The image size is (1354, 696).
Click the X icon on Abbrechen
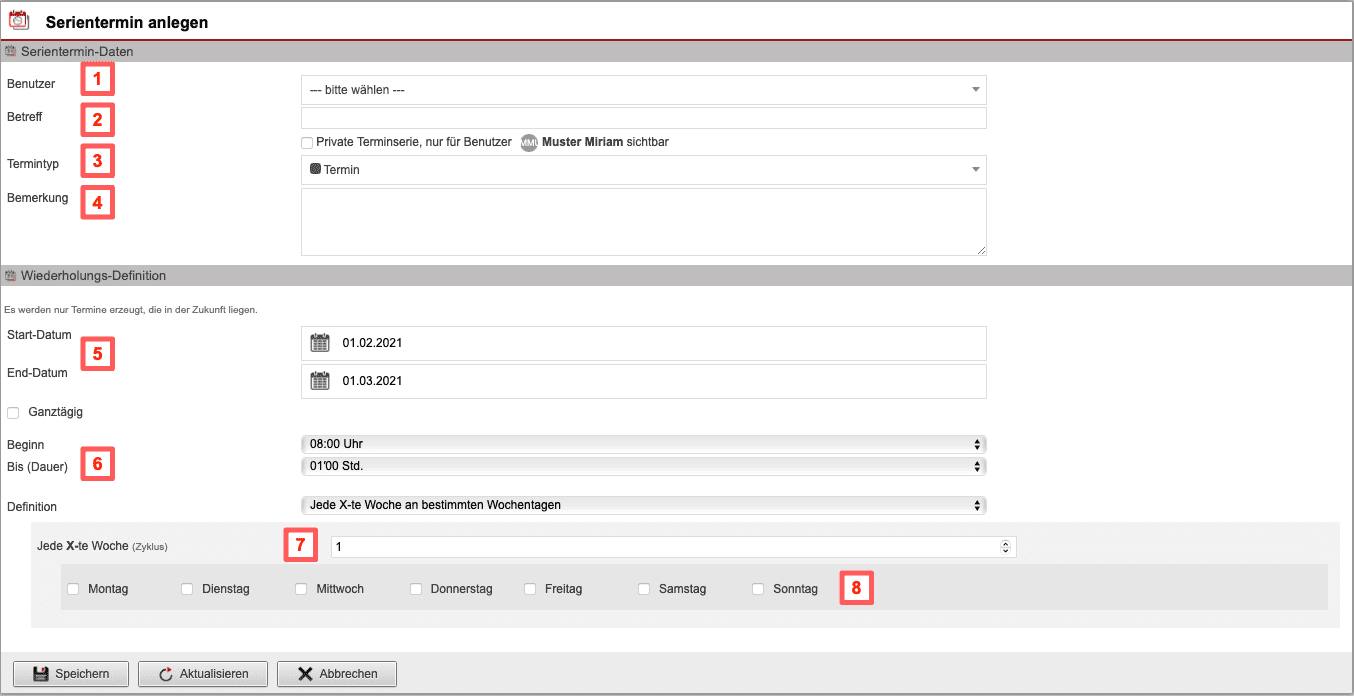(305, 674)
